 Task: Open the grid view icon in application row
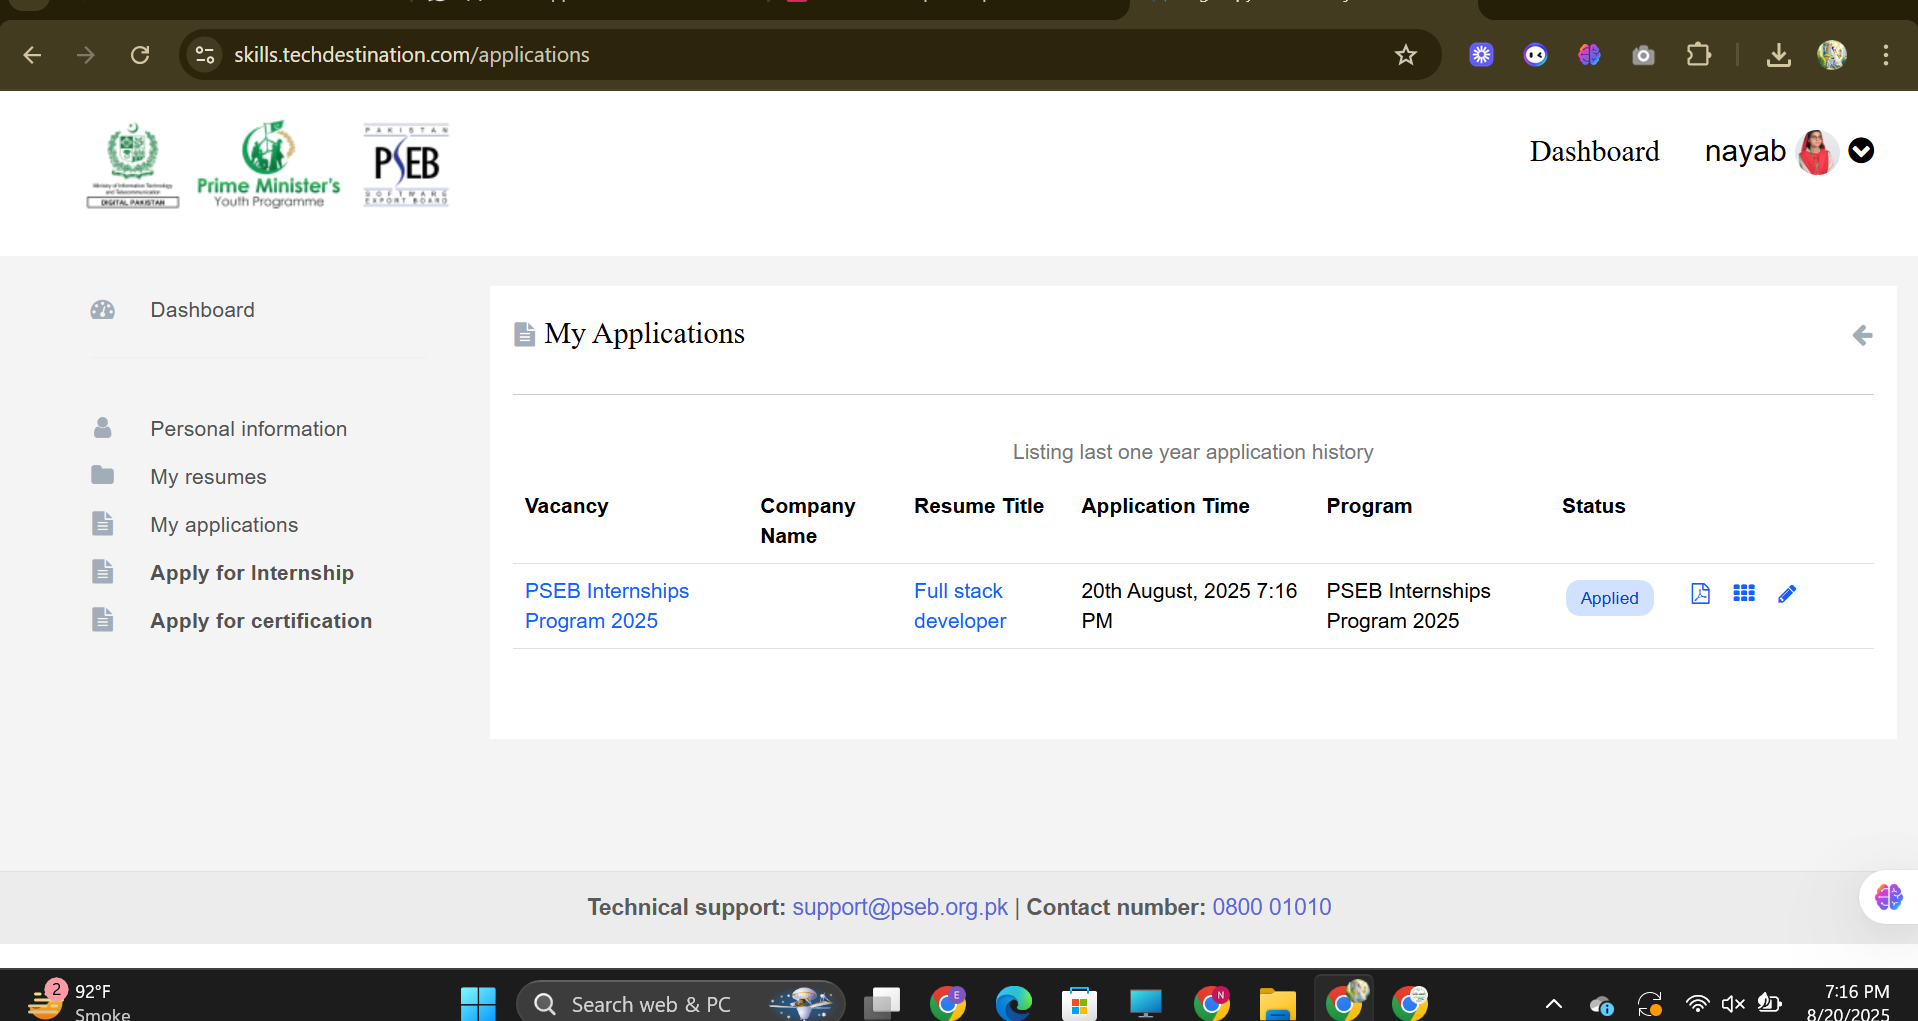point(1744,594)
